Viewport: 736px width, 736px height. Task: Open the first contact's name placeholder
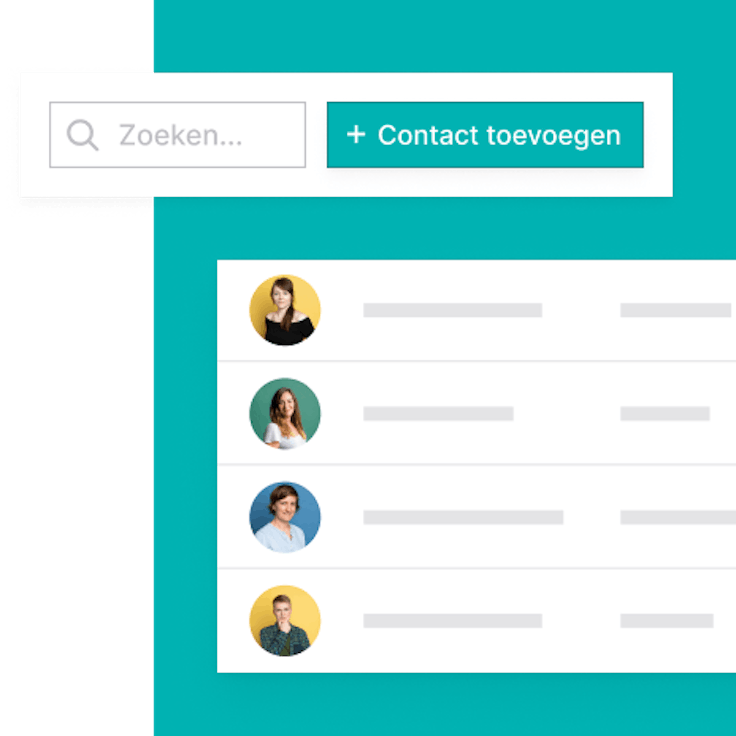click(x=452, y=310)
